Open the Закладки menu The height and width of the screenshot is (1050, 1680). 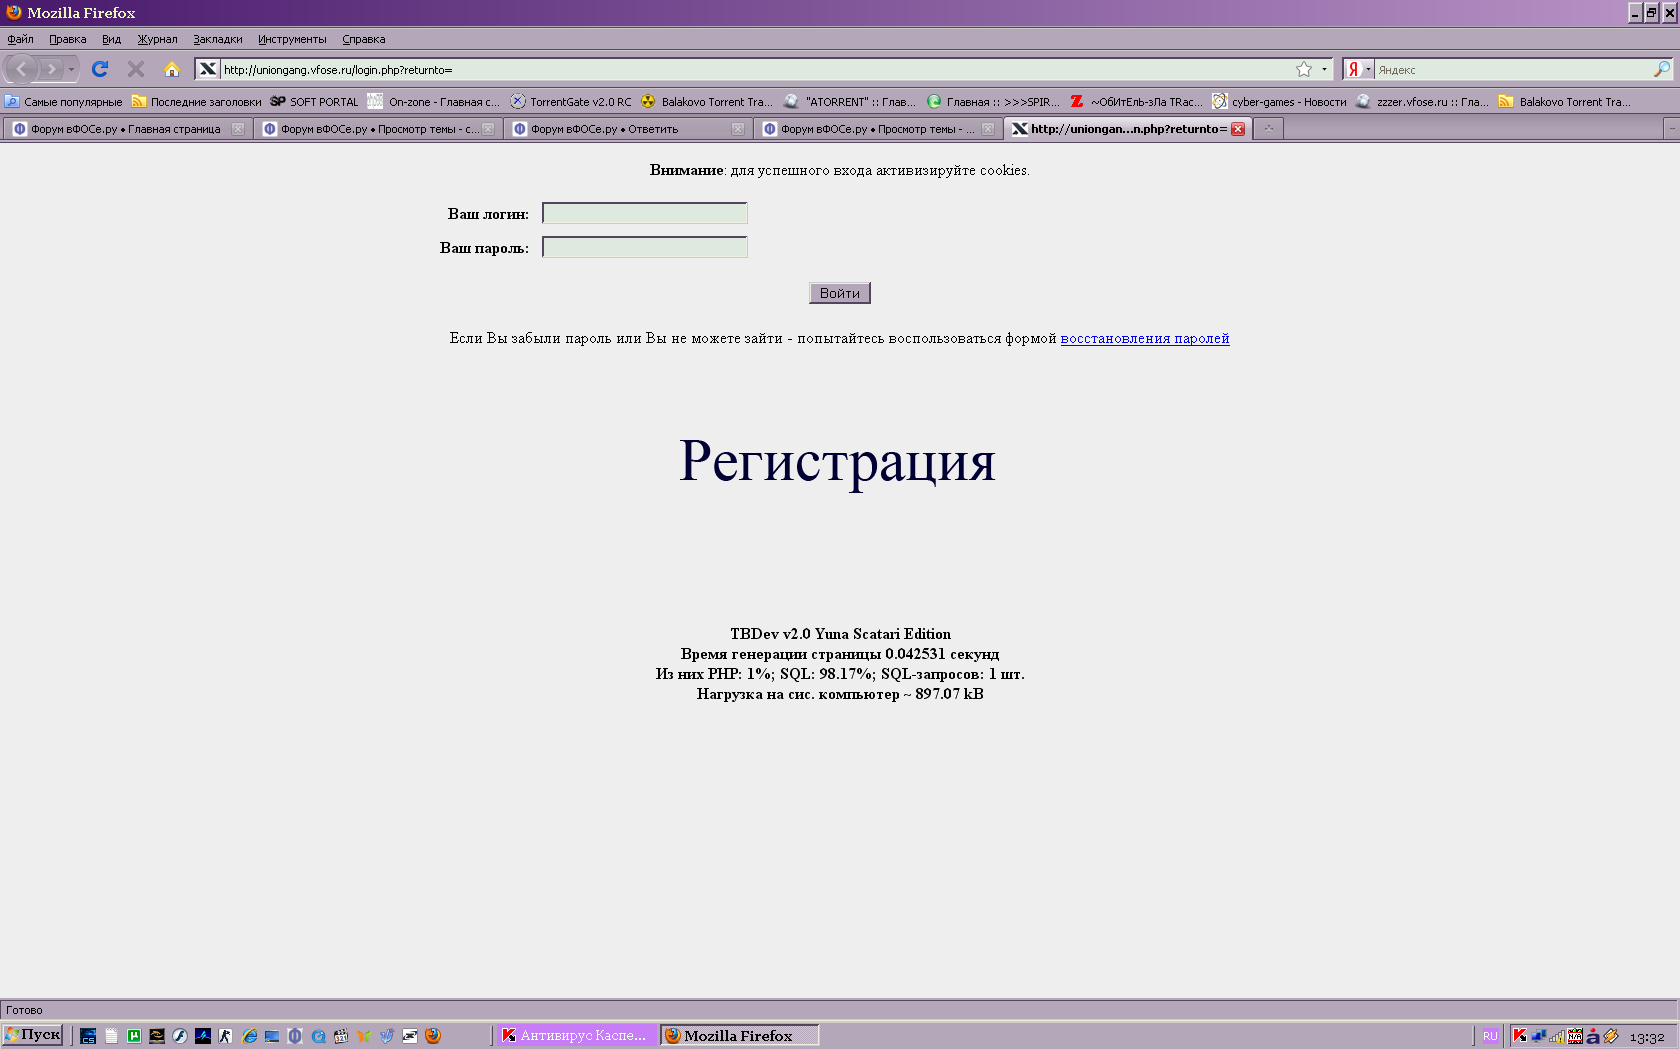(x=218, y=39)
